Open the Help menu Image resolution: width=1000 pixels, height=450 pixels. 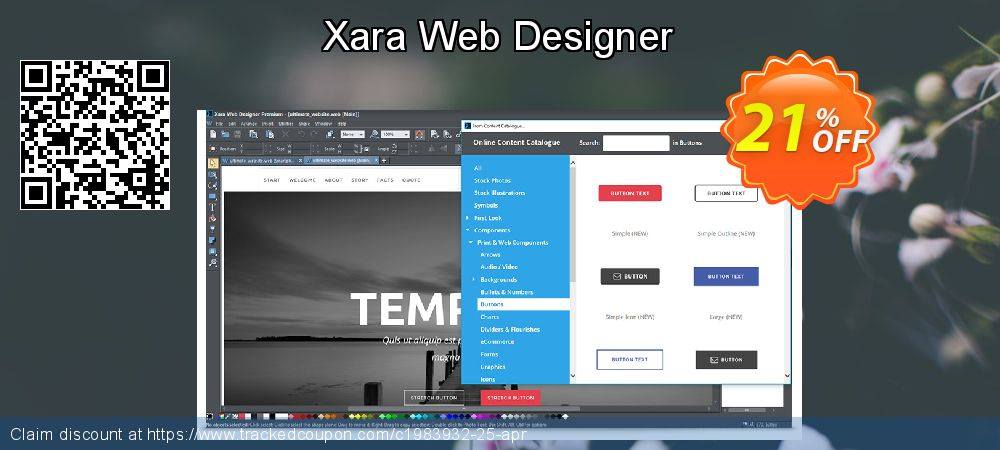342,124
